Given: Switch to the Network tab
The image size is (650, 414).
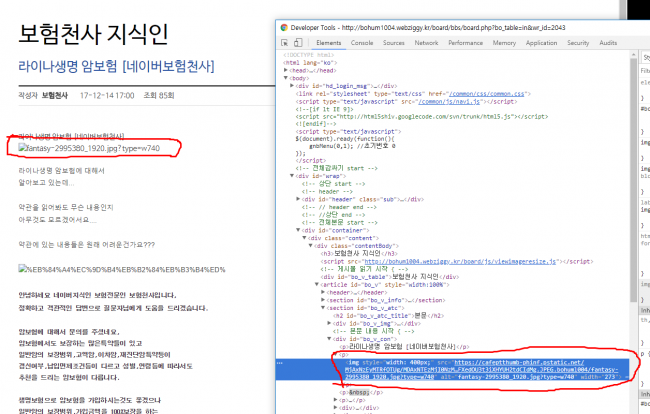Looking at the screenshot, I should click(x=426, y=43).
